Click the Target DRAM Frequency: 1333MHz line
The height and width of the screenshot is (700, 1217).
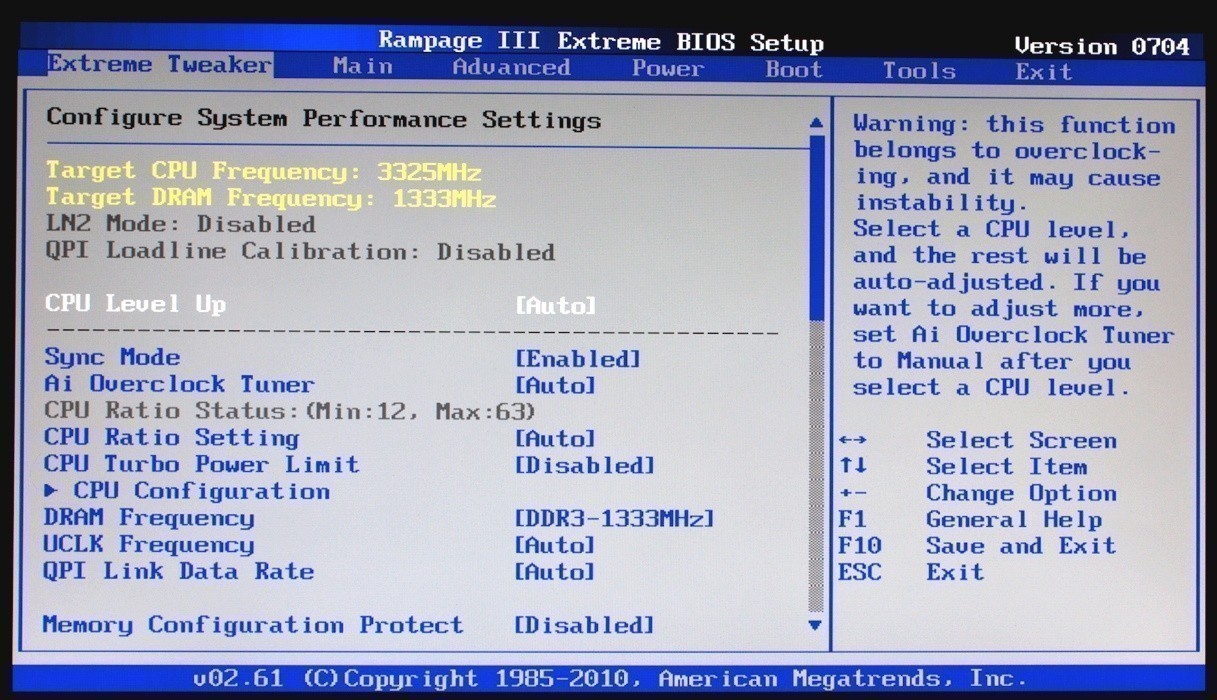click(x=271, y=198)
